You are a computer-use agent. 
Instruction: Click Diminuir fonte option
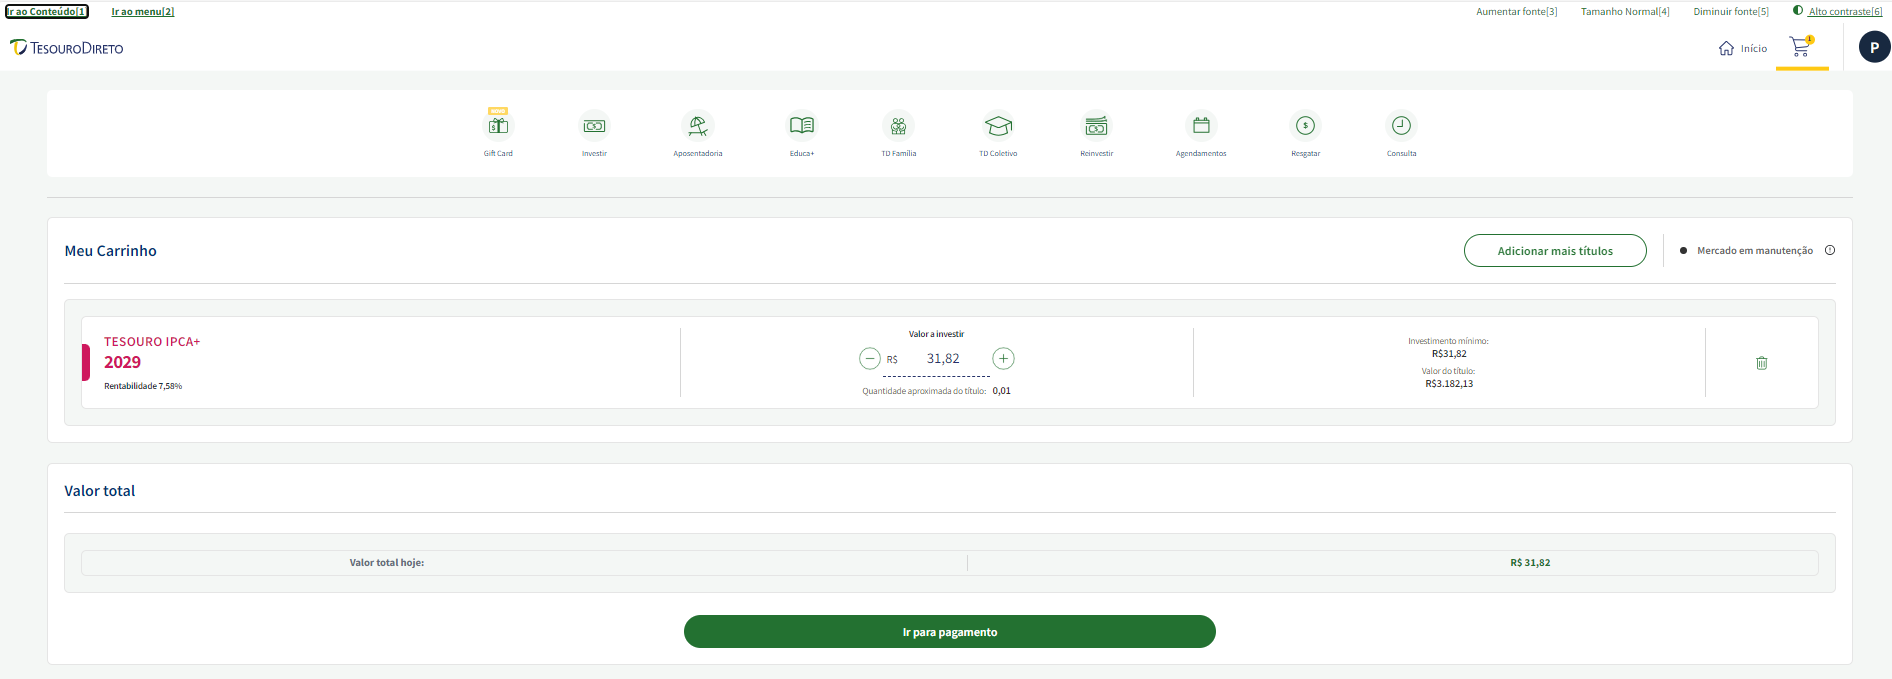pyautogui.click(x=1731, y=12)
